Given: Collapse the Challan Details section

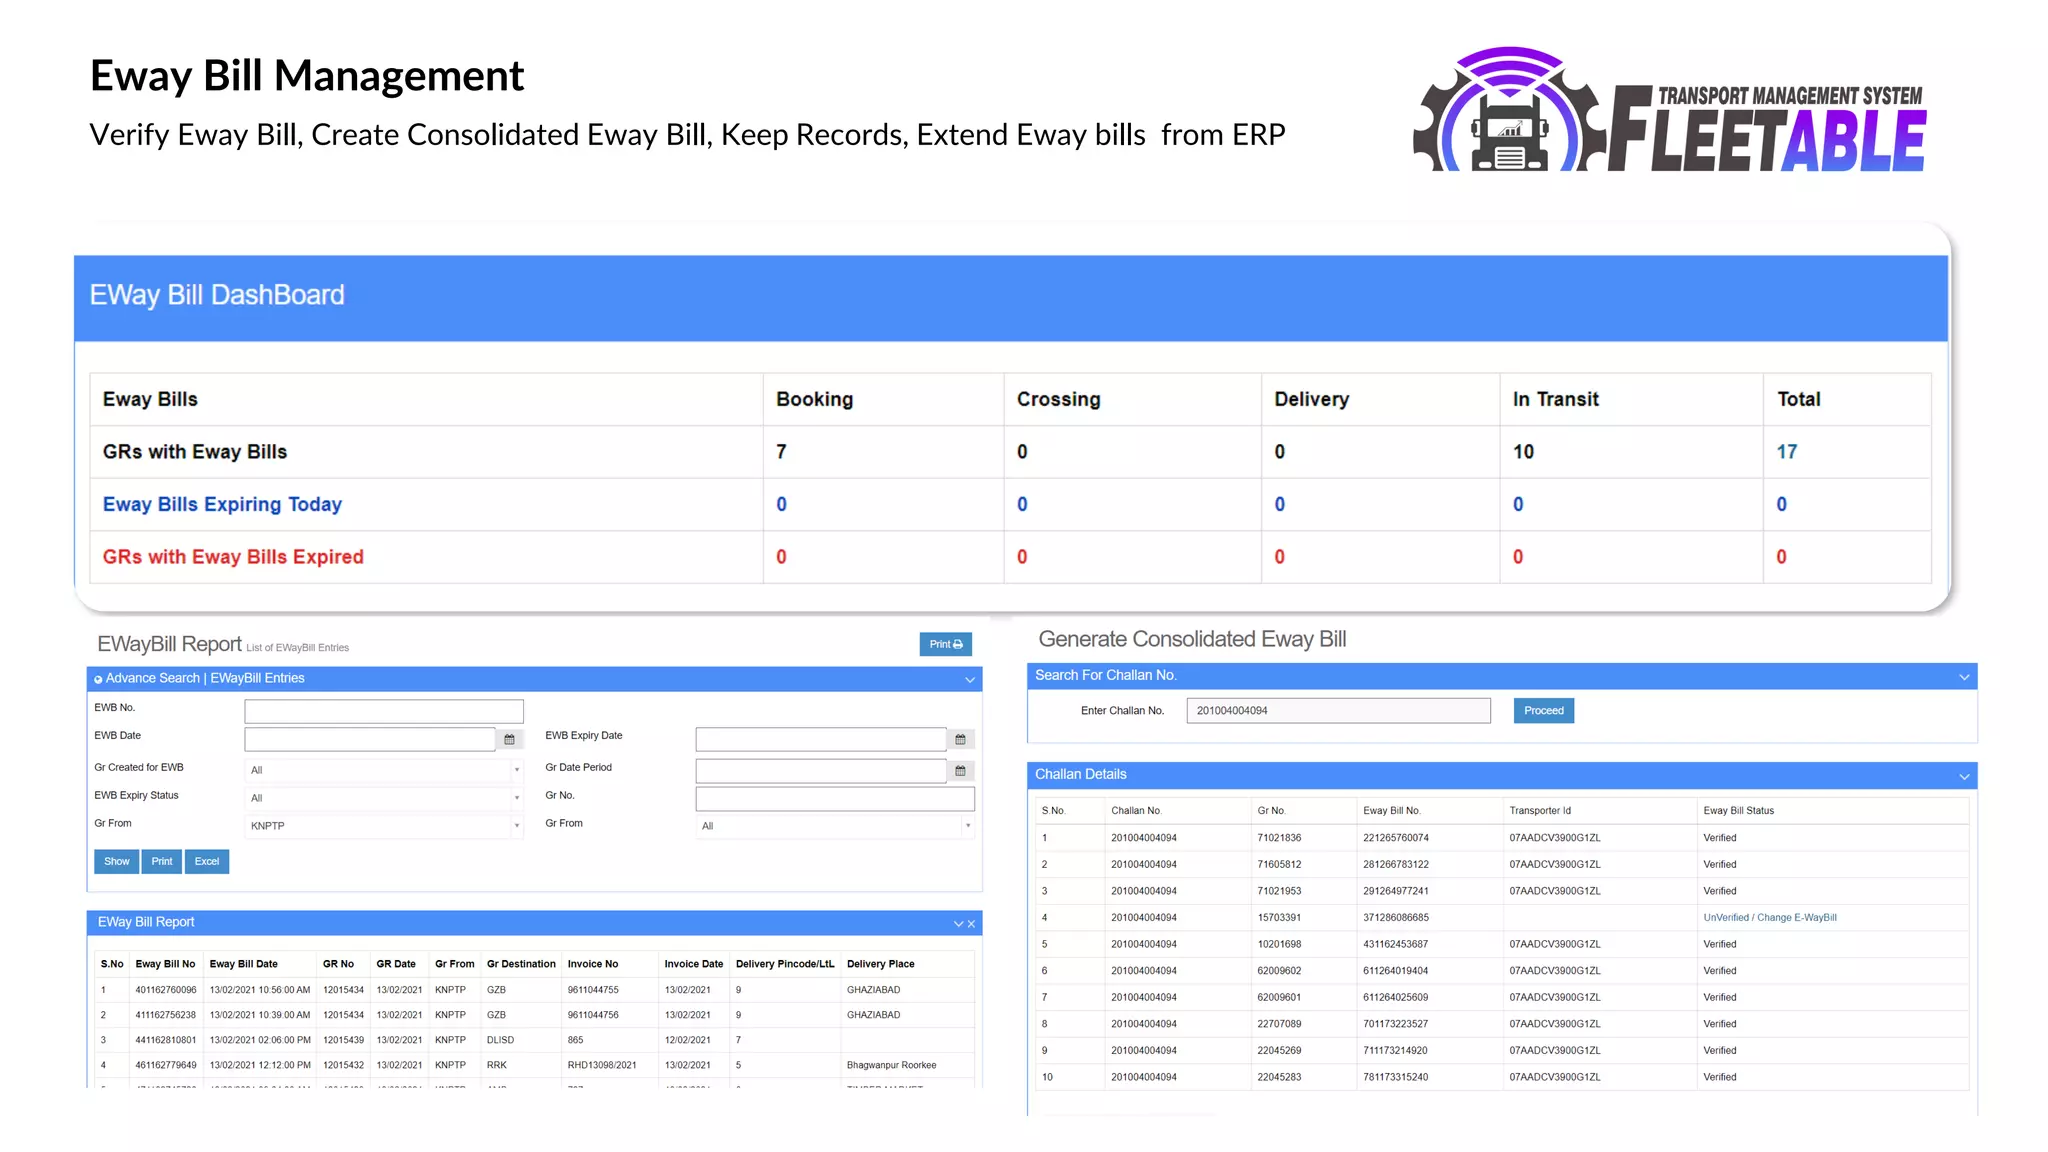Looking at the screenshot, I should [1964, 777].
